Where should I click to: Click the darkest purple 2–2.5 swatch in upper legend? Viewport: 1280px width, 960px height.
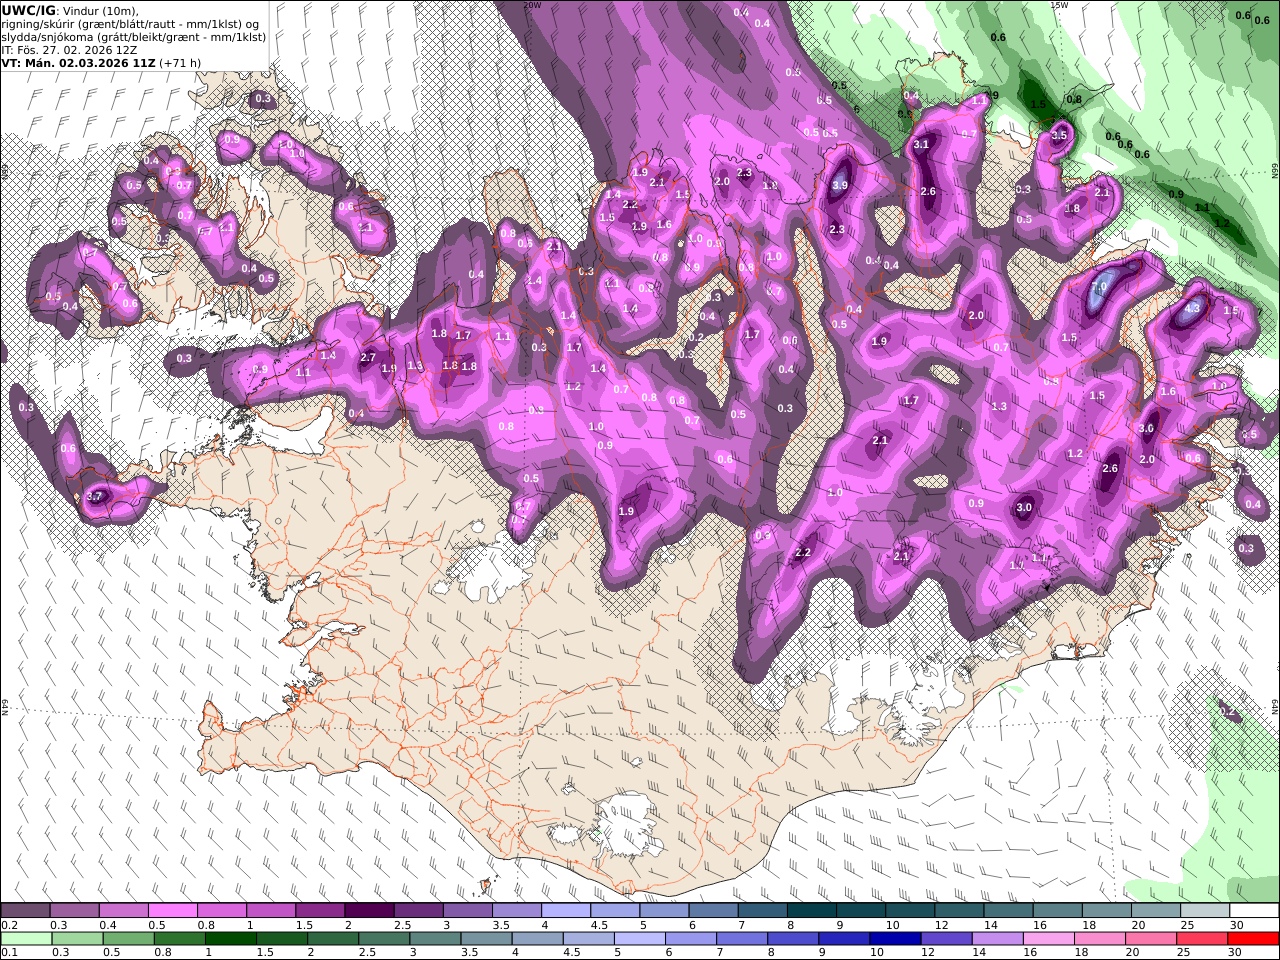click(368, 911)
